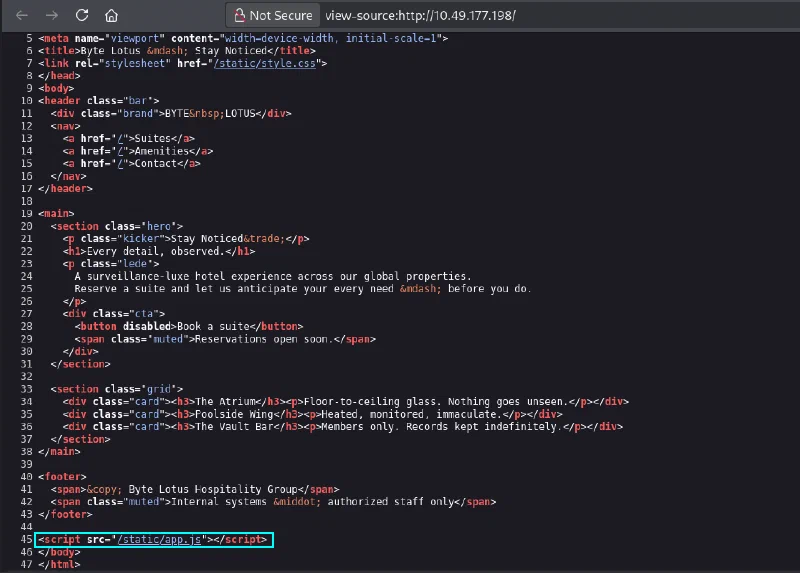
Task: Click the section class='hero' tag
Action: 116,226
